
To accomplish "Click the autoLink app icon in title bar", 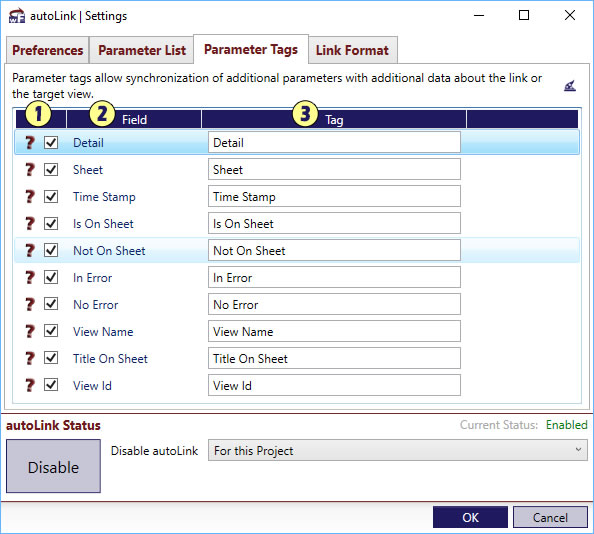I will click(x=17, y=16).
